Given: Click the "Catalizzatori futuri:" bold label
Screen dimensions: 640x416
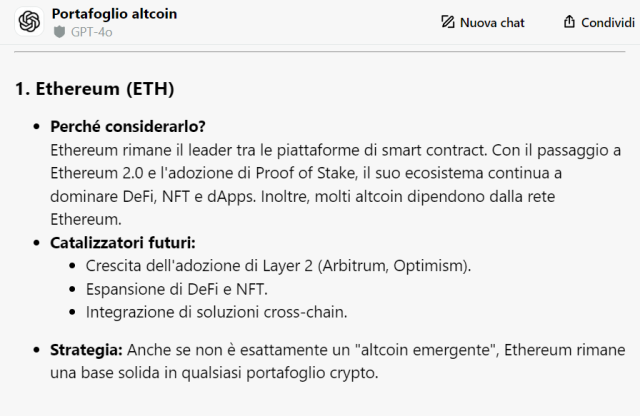Looking at the screenshot, I should 123,242.
